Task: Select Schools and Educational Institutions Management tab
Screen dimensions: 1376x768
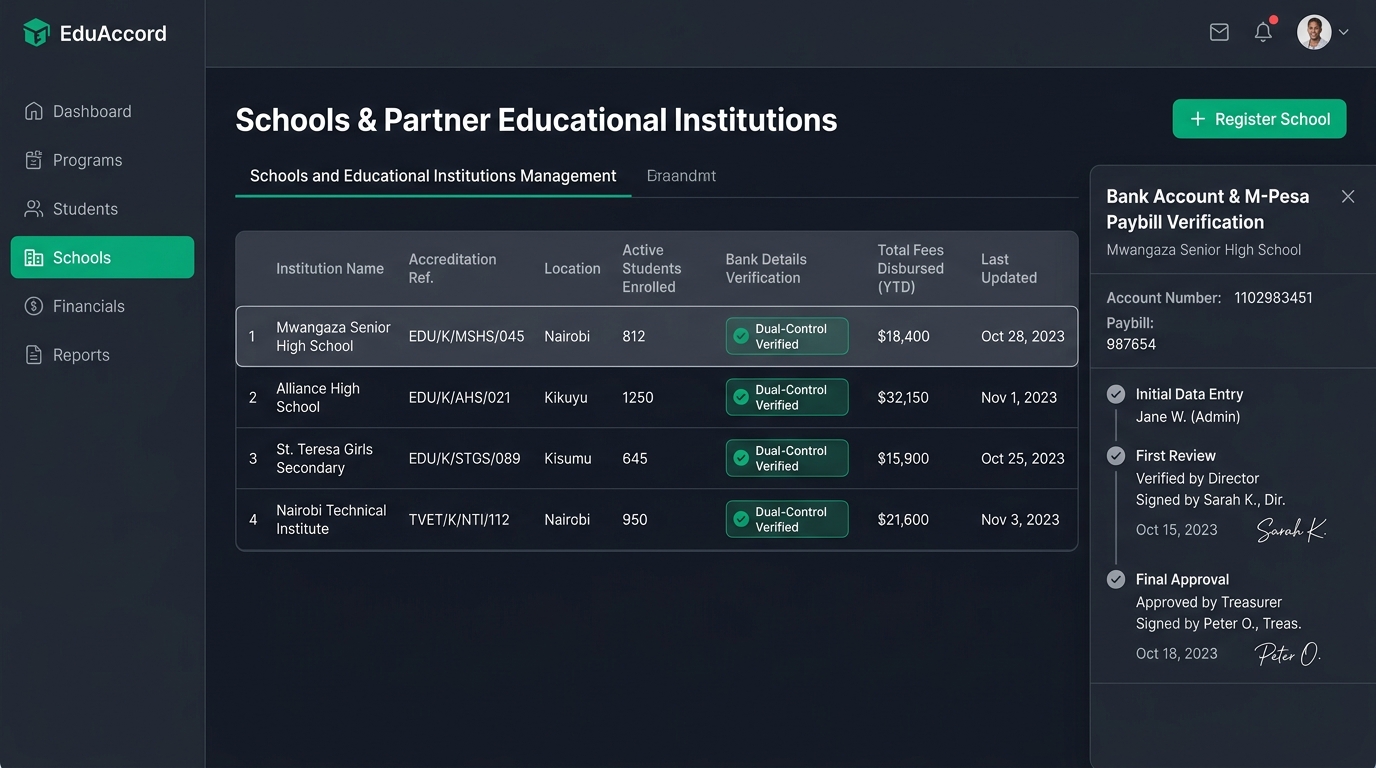Action: (x=433, y=176)
